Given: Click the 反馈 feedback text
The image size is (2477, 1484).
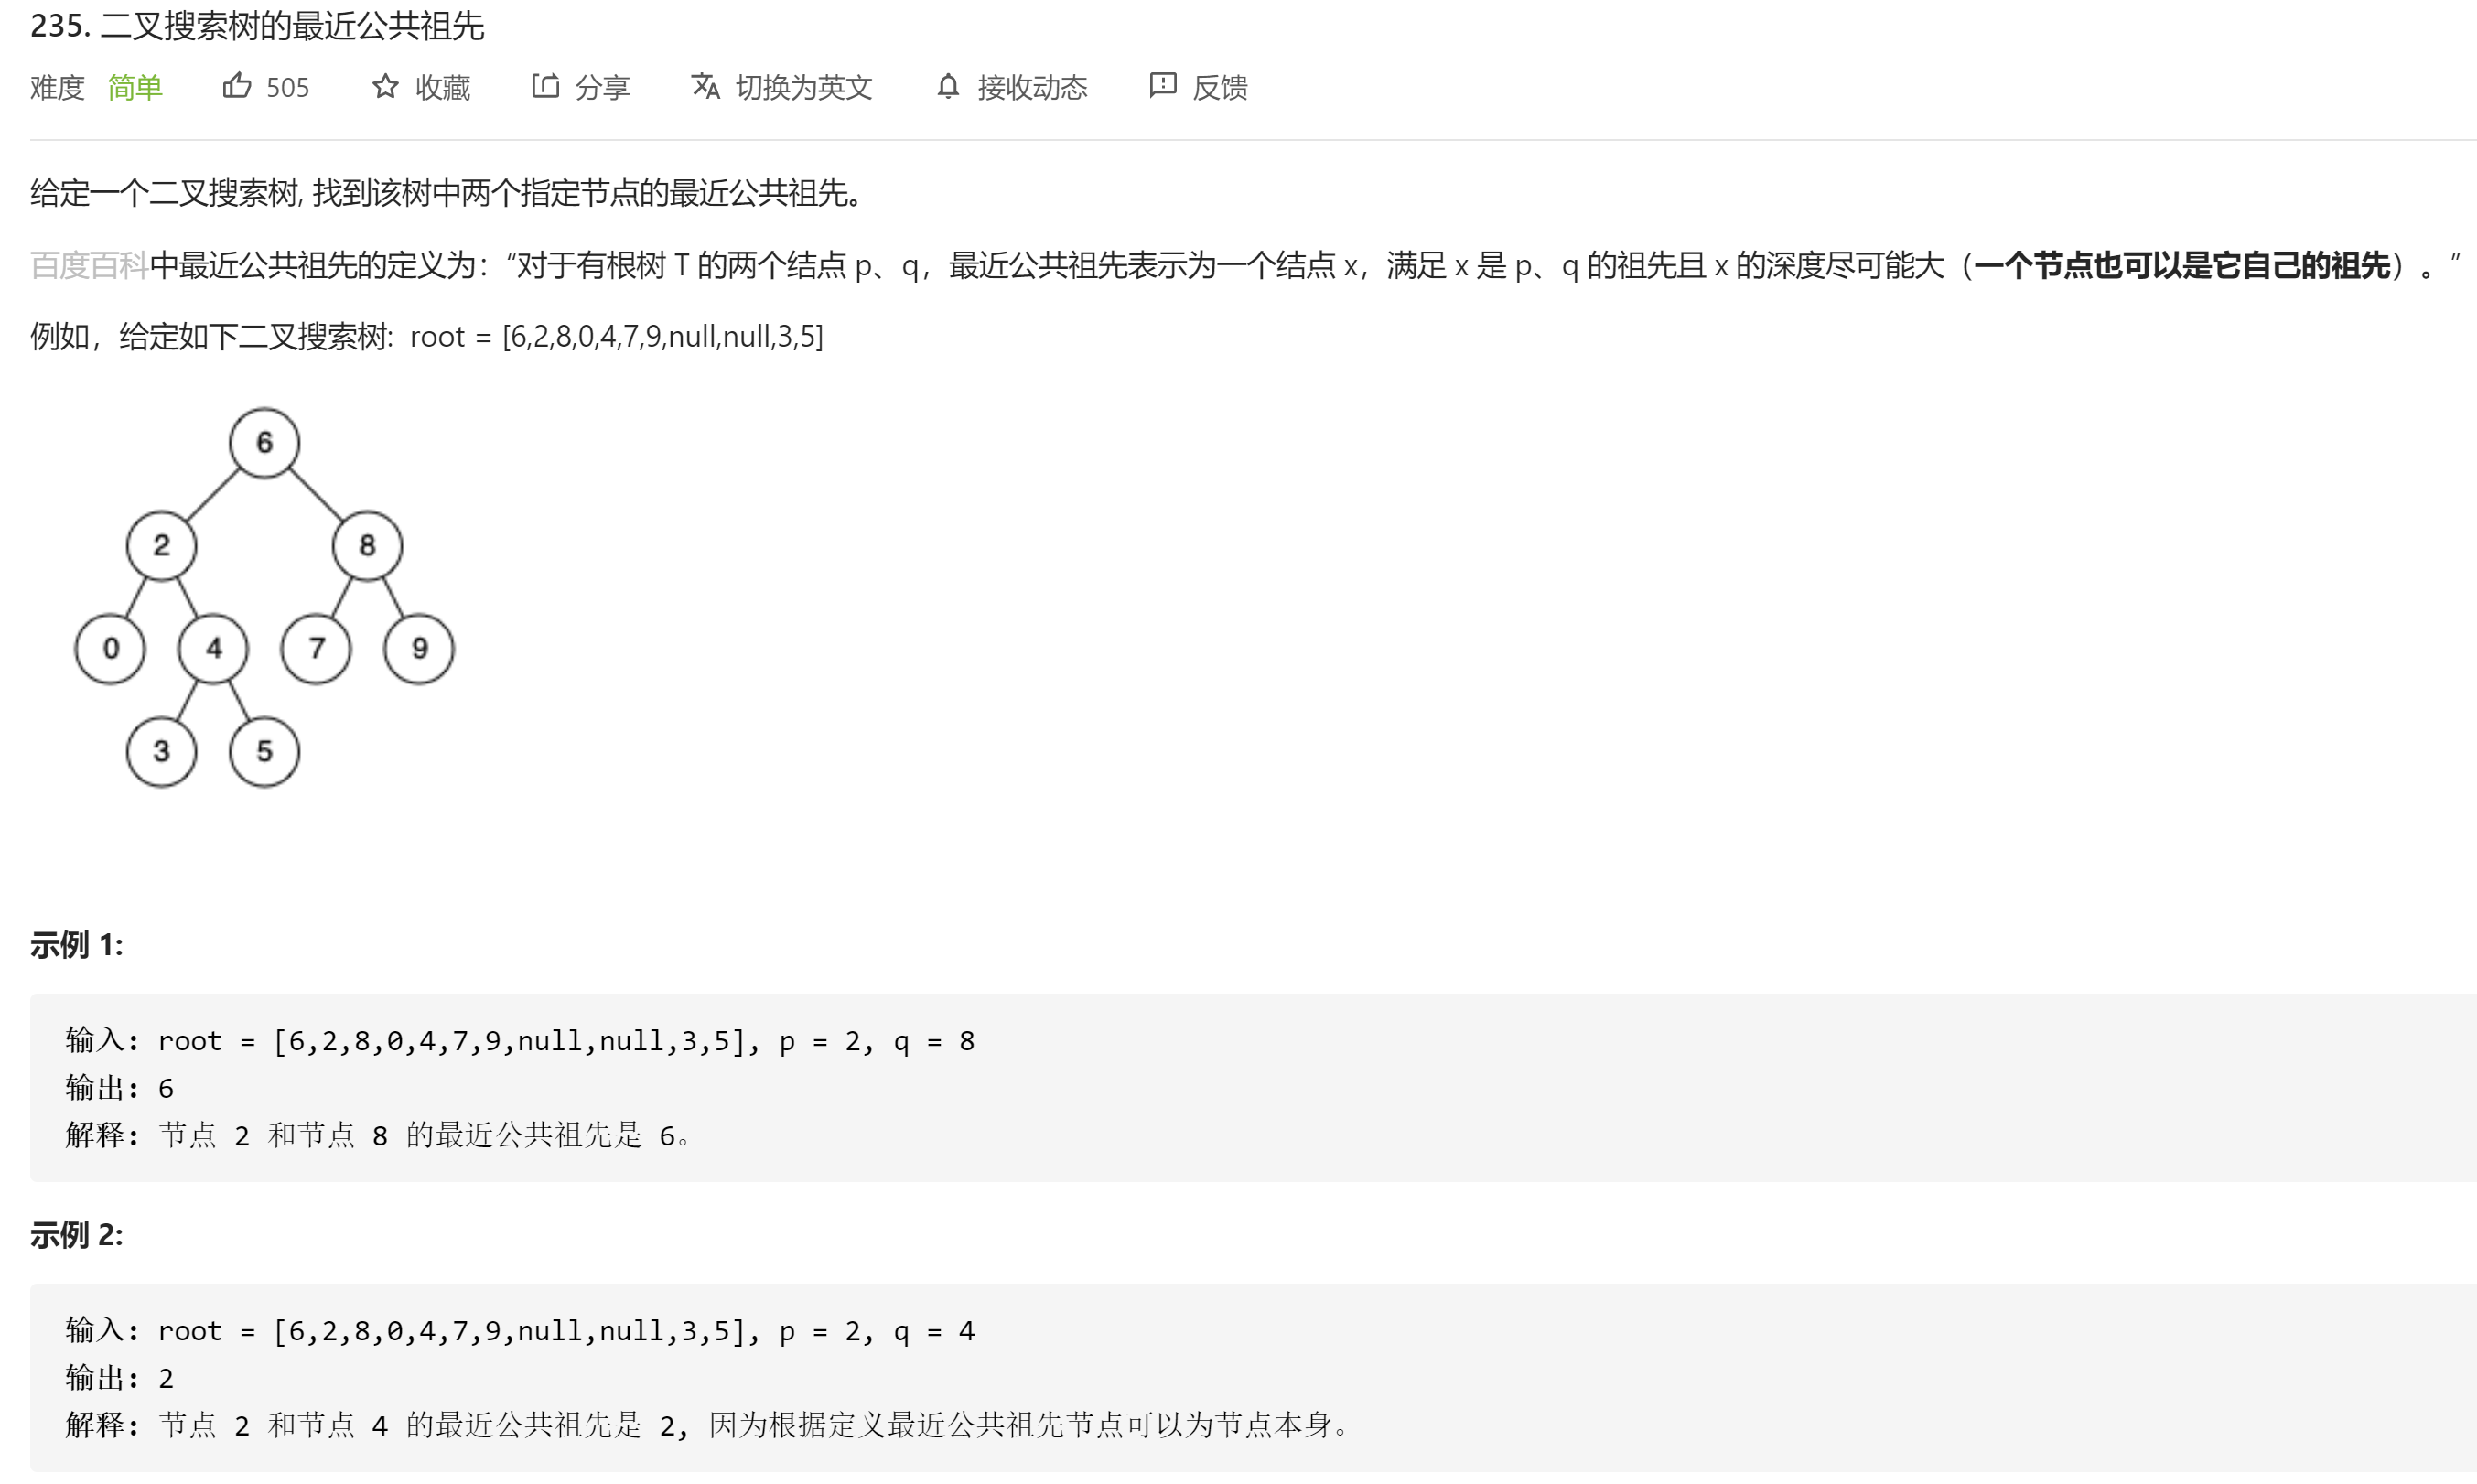Looking at the screenshot, I should point(1220,88).
